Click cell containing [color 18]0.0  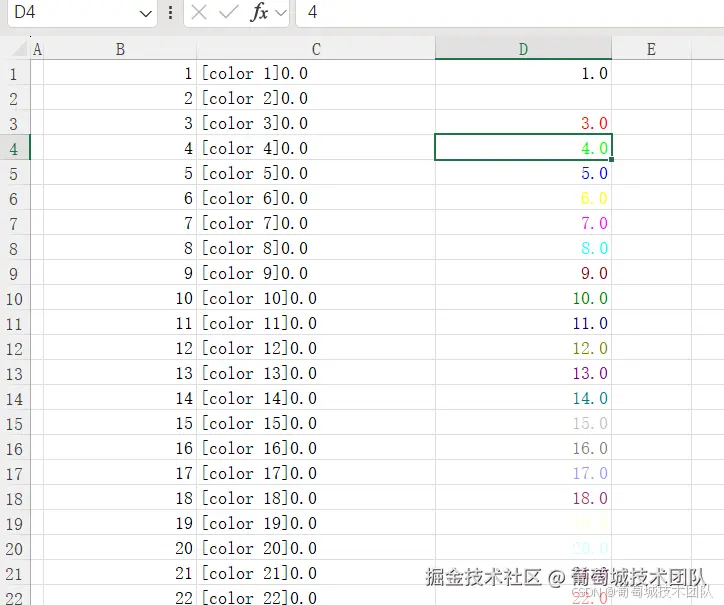(316, 498)
